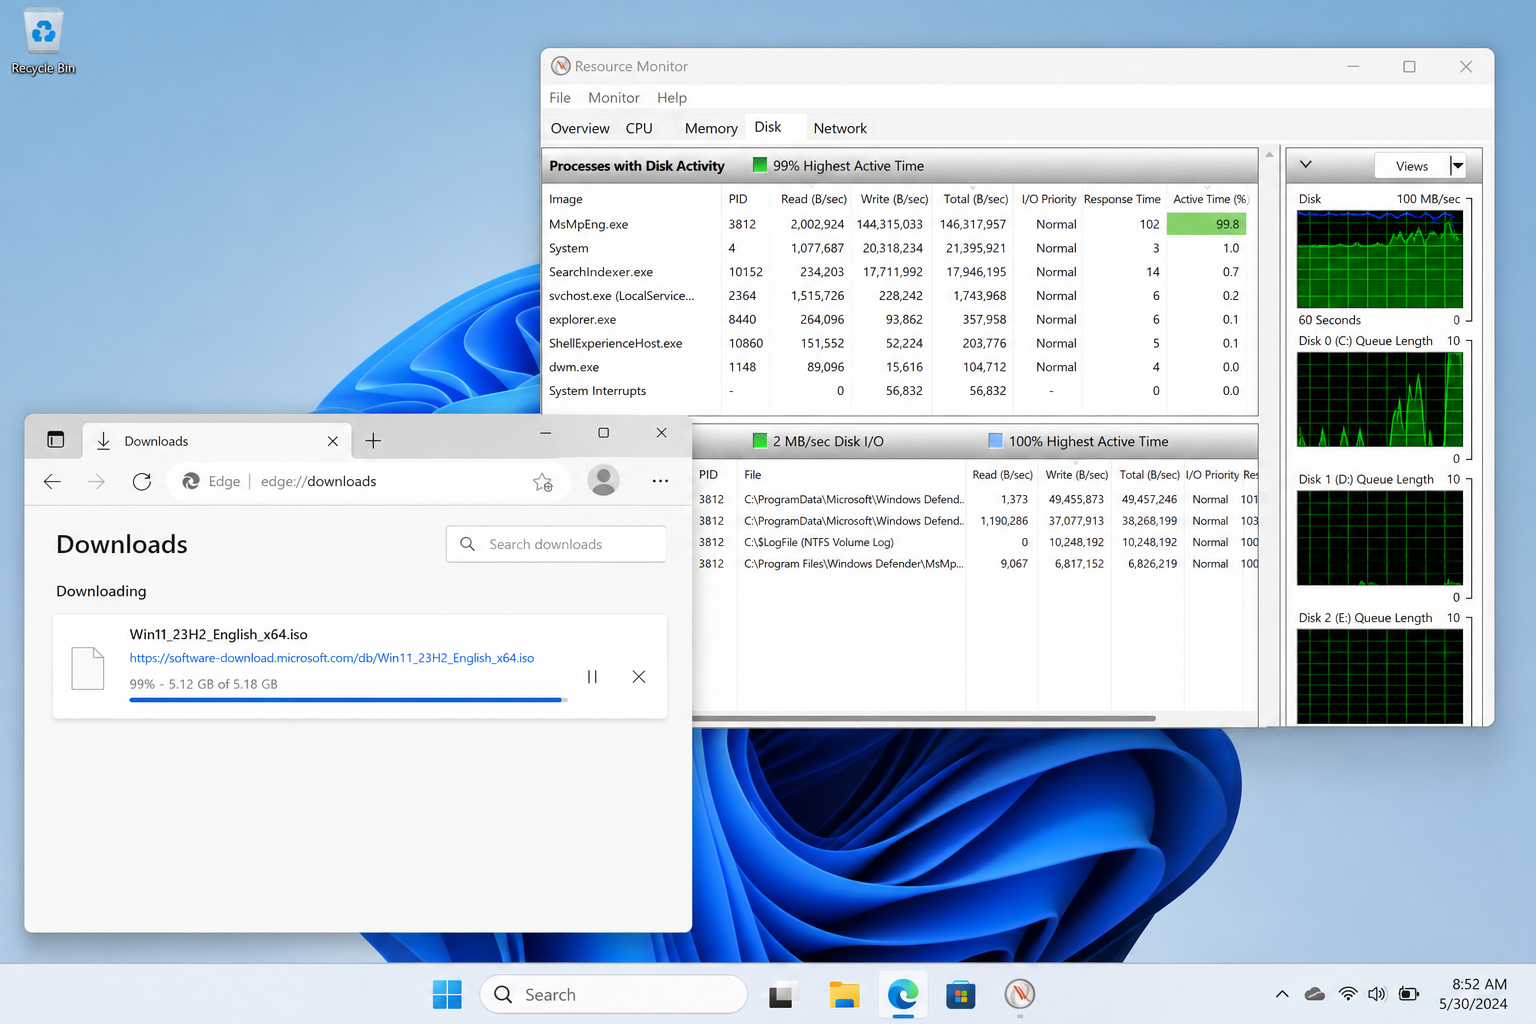This screenshot has width=1536, height=1024.
Task: Click the horizontal scrollbar in Disk Activity
Action: [924, 718]
